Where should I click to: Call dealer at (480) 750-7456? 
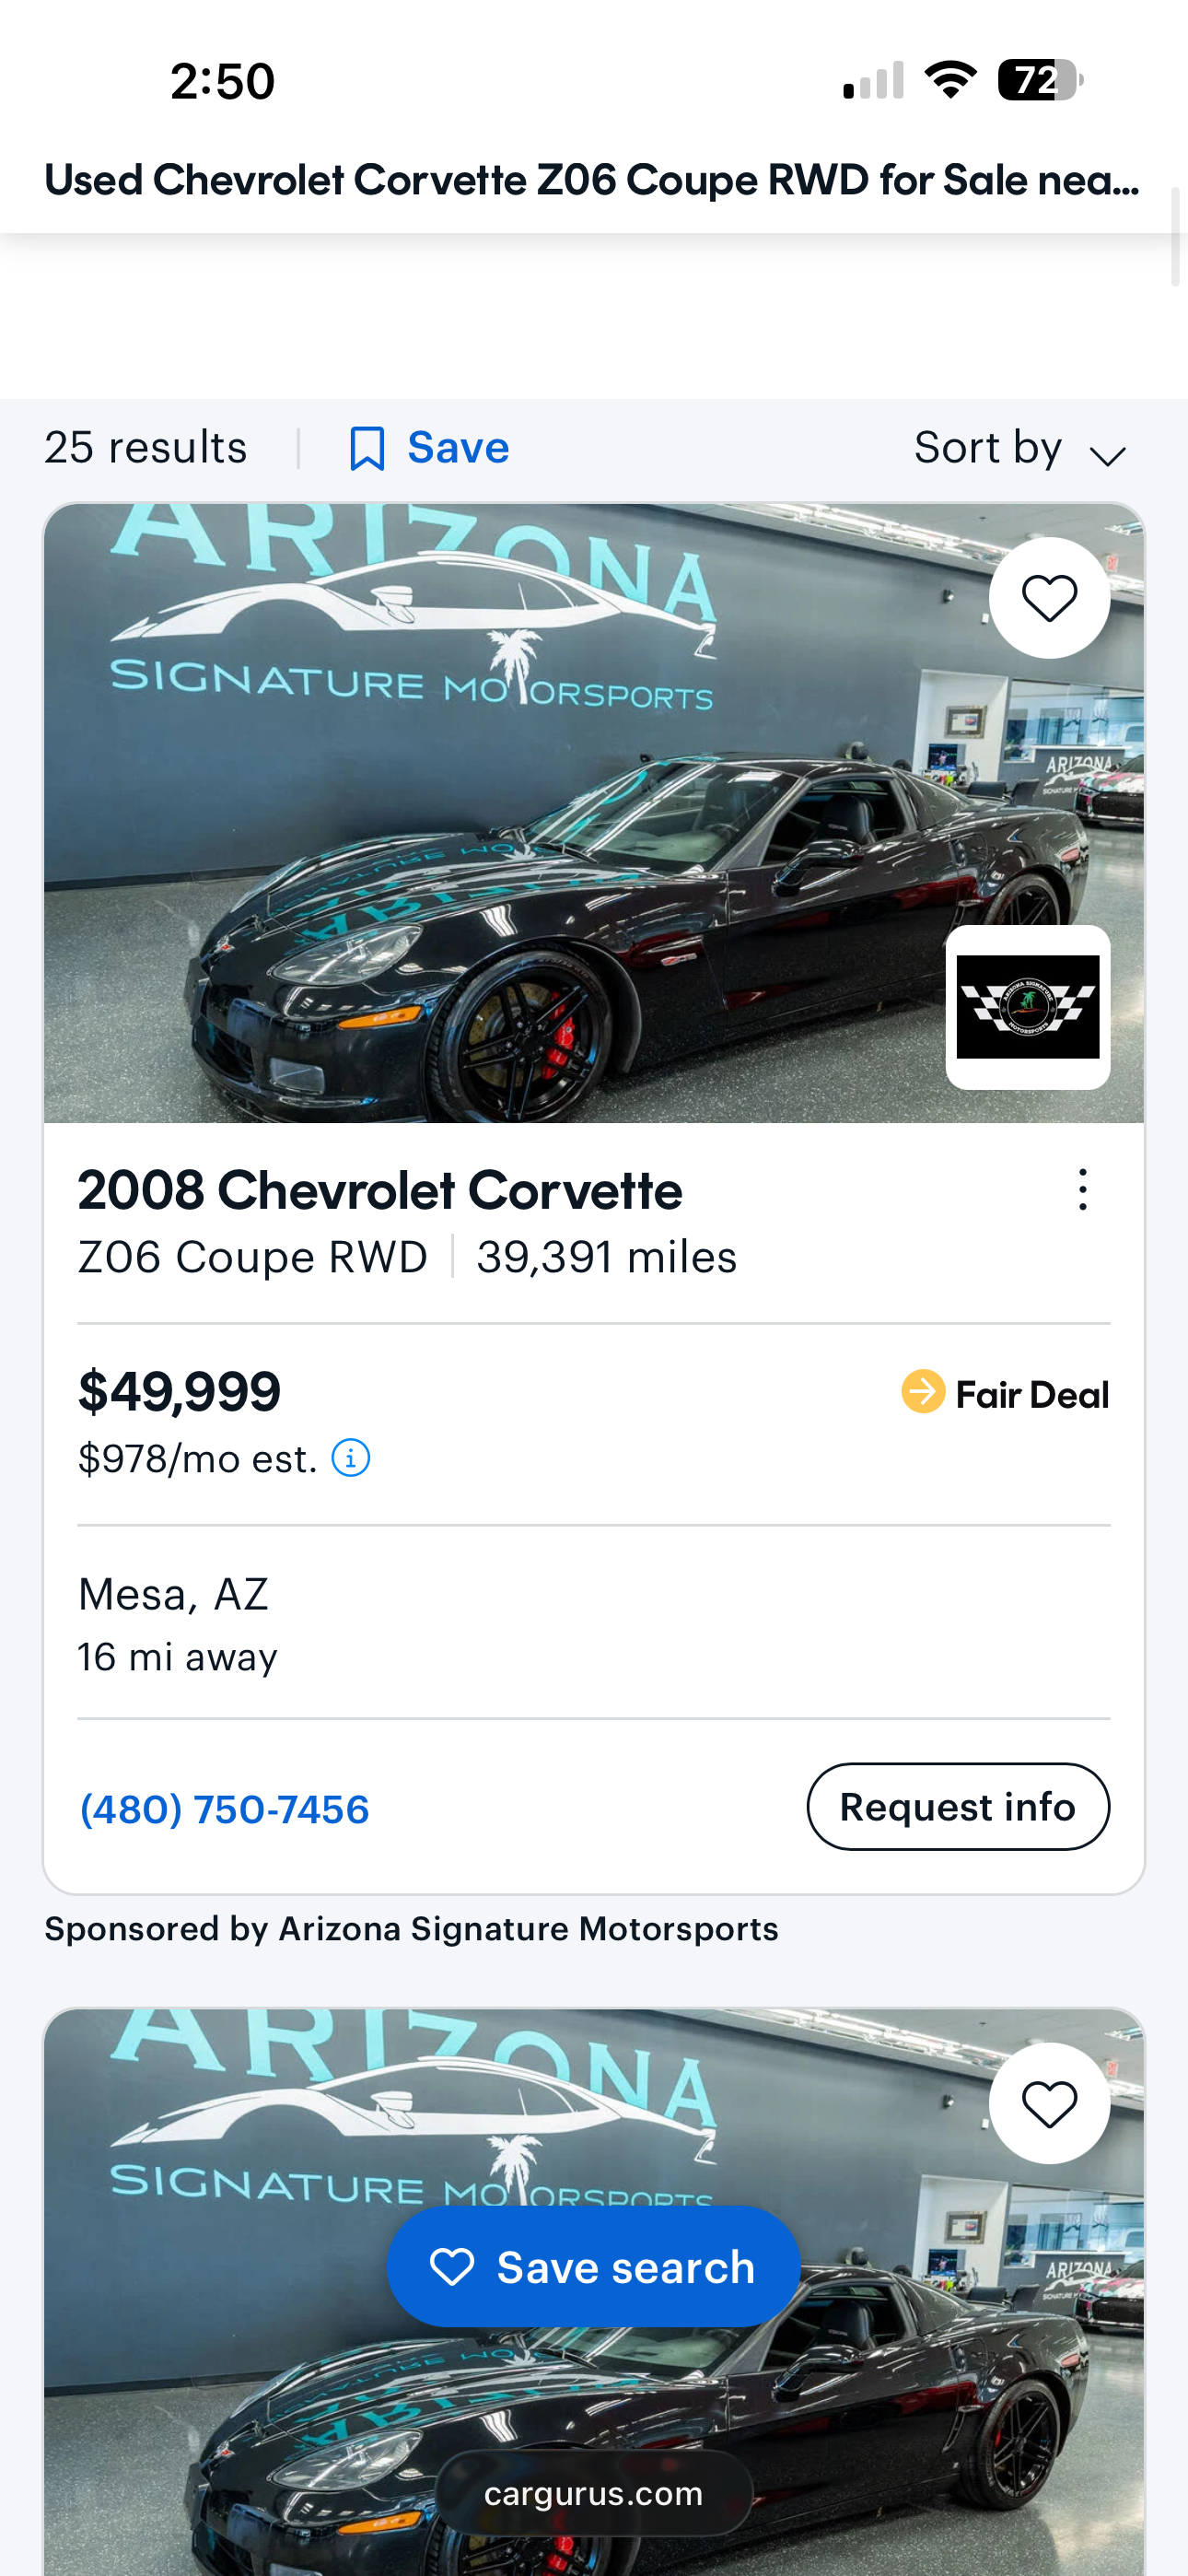pos(225,1809)
